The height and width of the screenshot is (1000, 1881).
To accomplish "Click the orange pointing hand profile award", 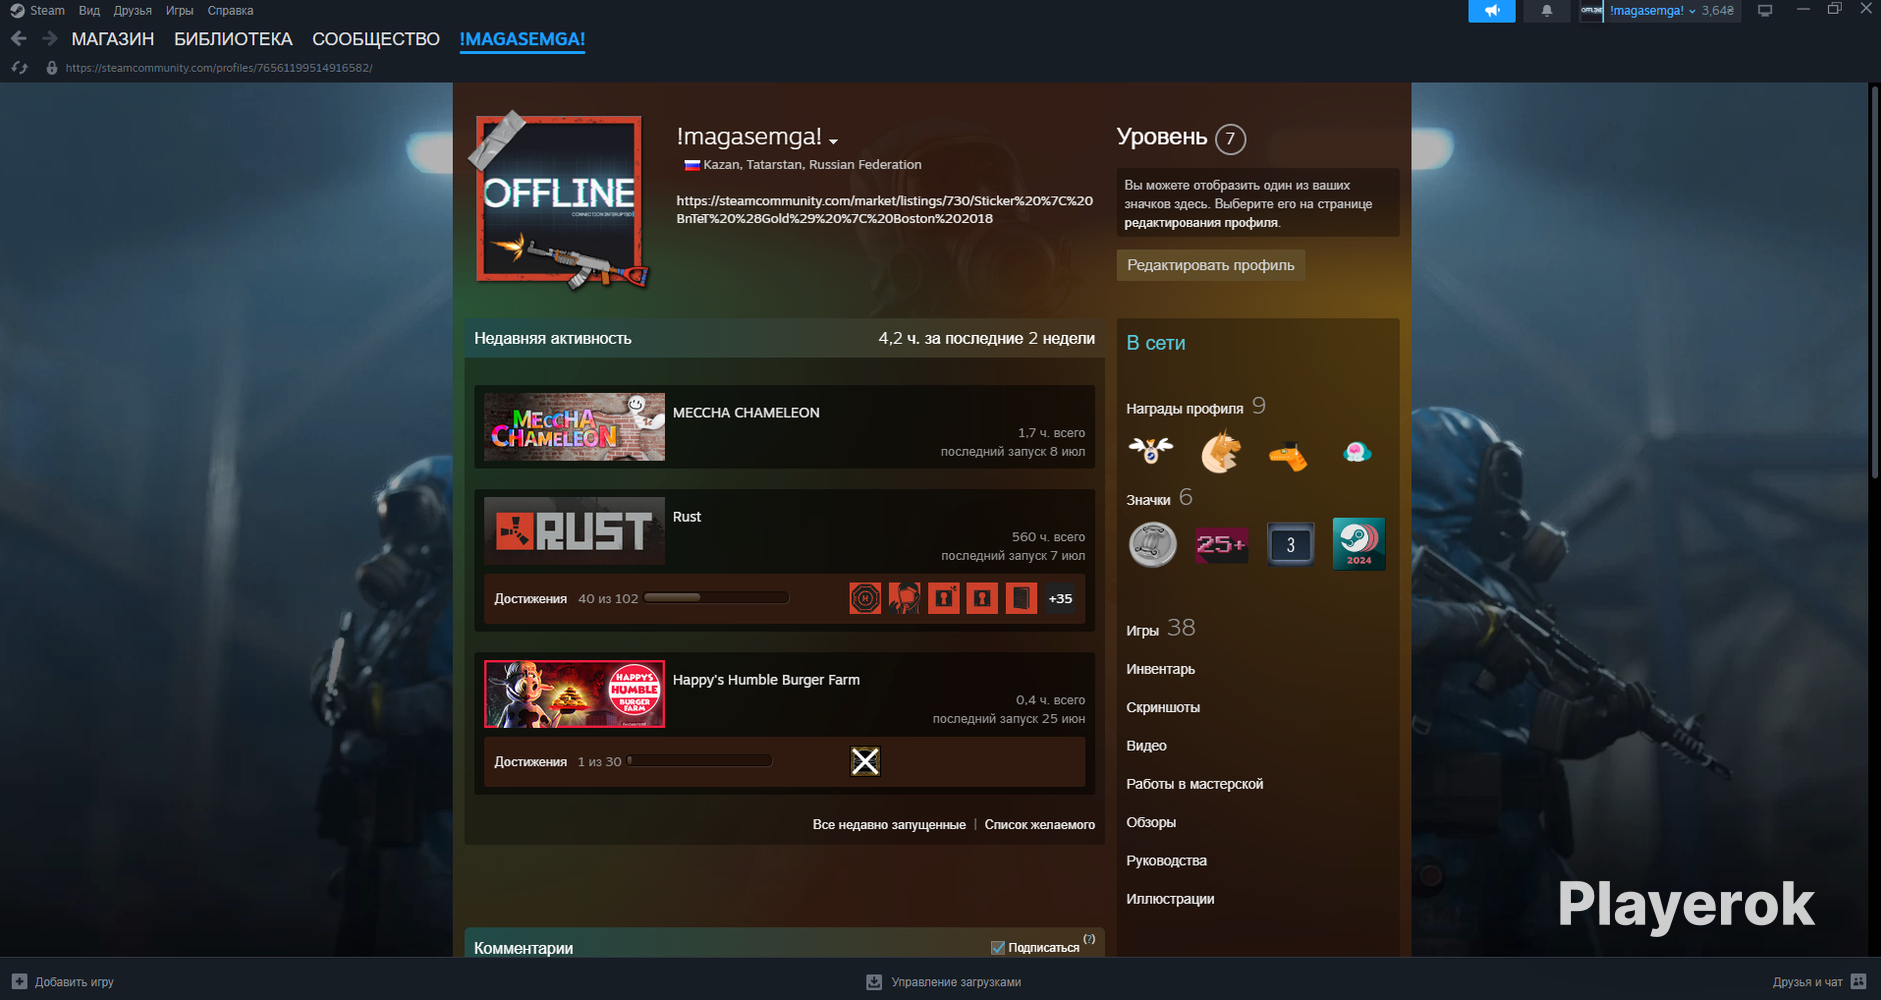I will point(1288,455).
